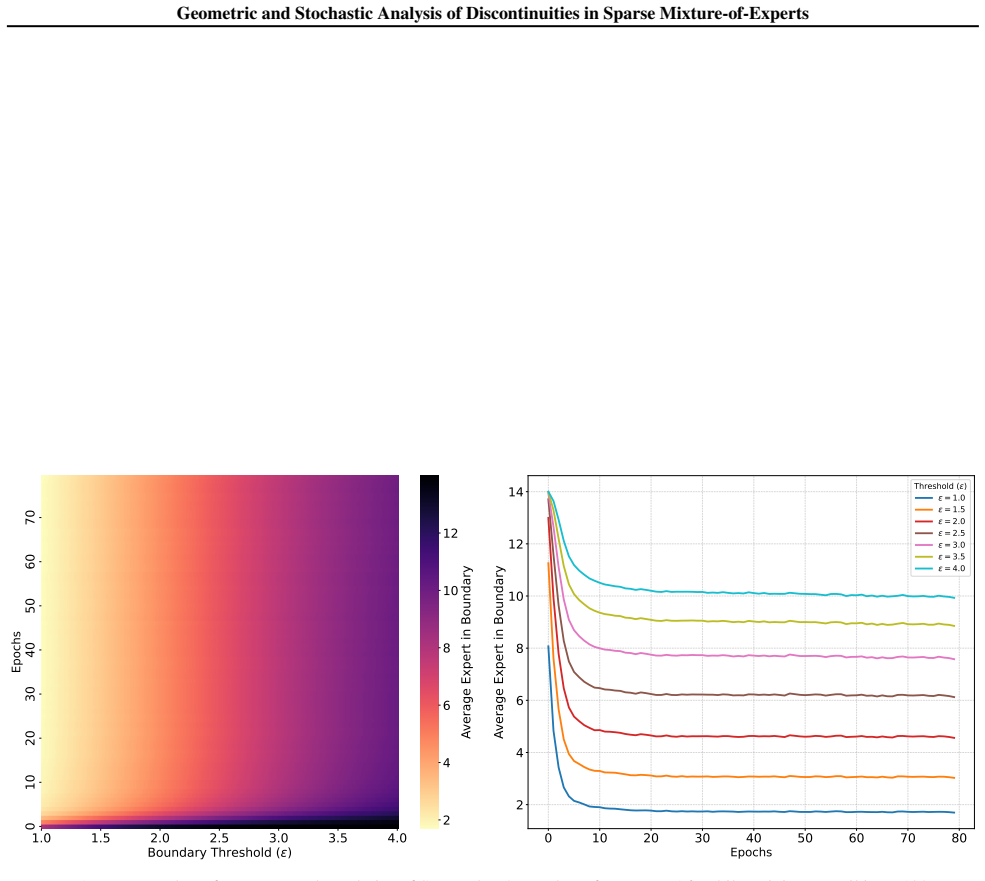Click legend entry text "ε = 3.0"

951,545
